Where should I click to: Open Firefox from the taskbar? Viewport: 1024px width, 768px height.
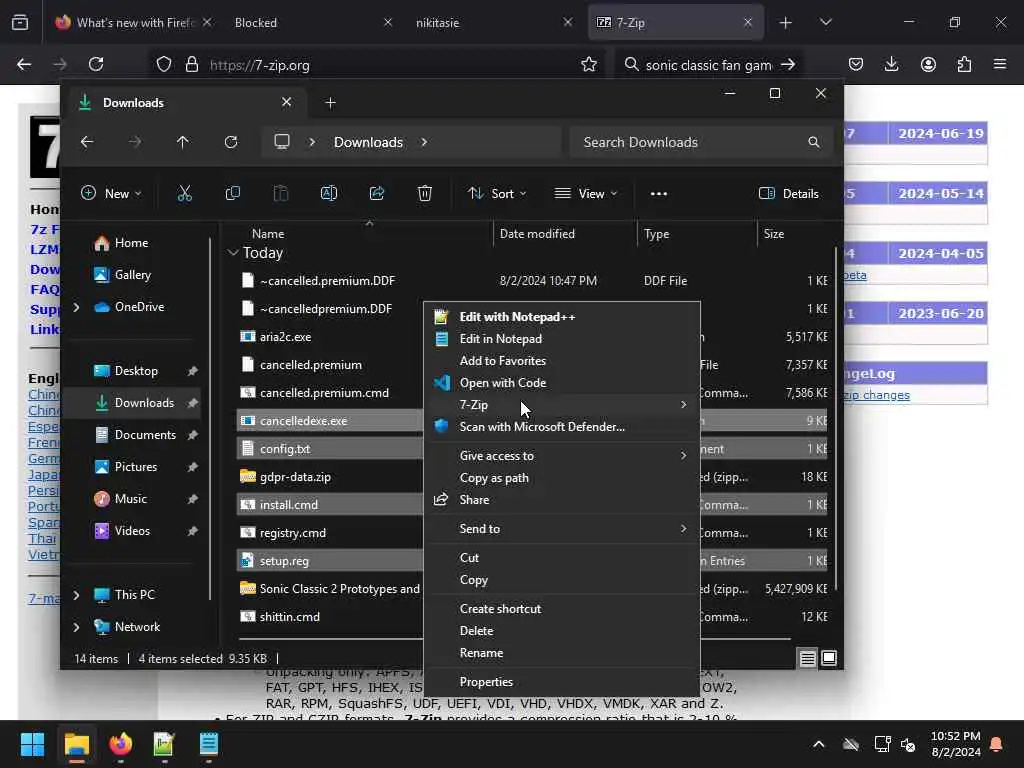(x=121, y=744)
